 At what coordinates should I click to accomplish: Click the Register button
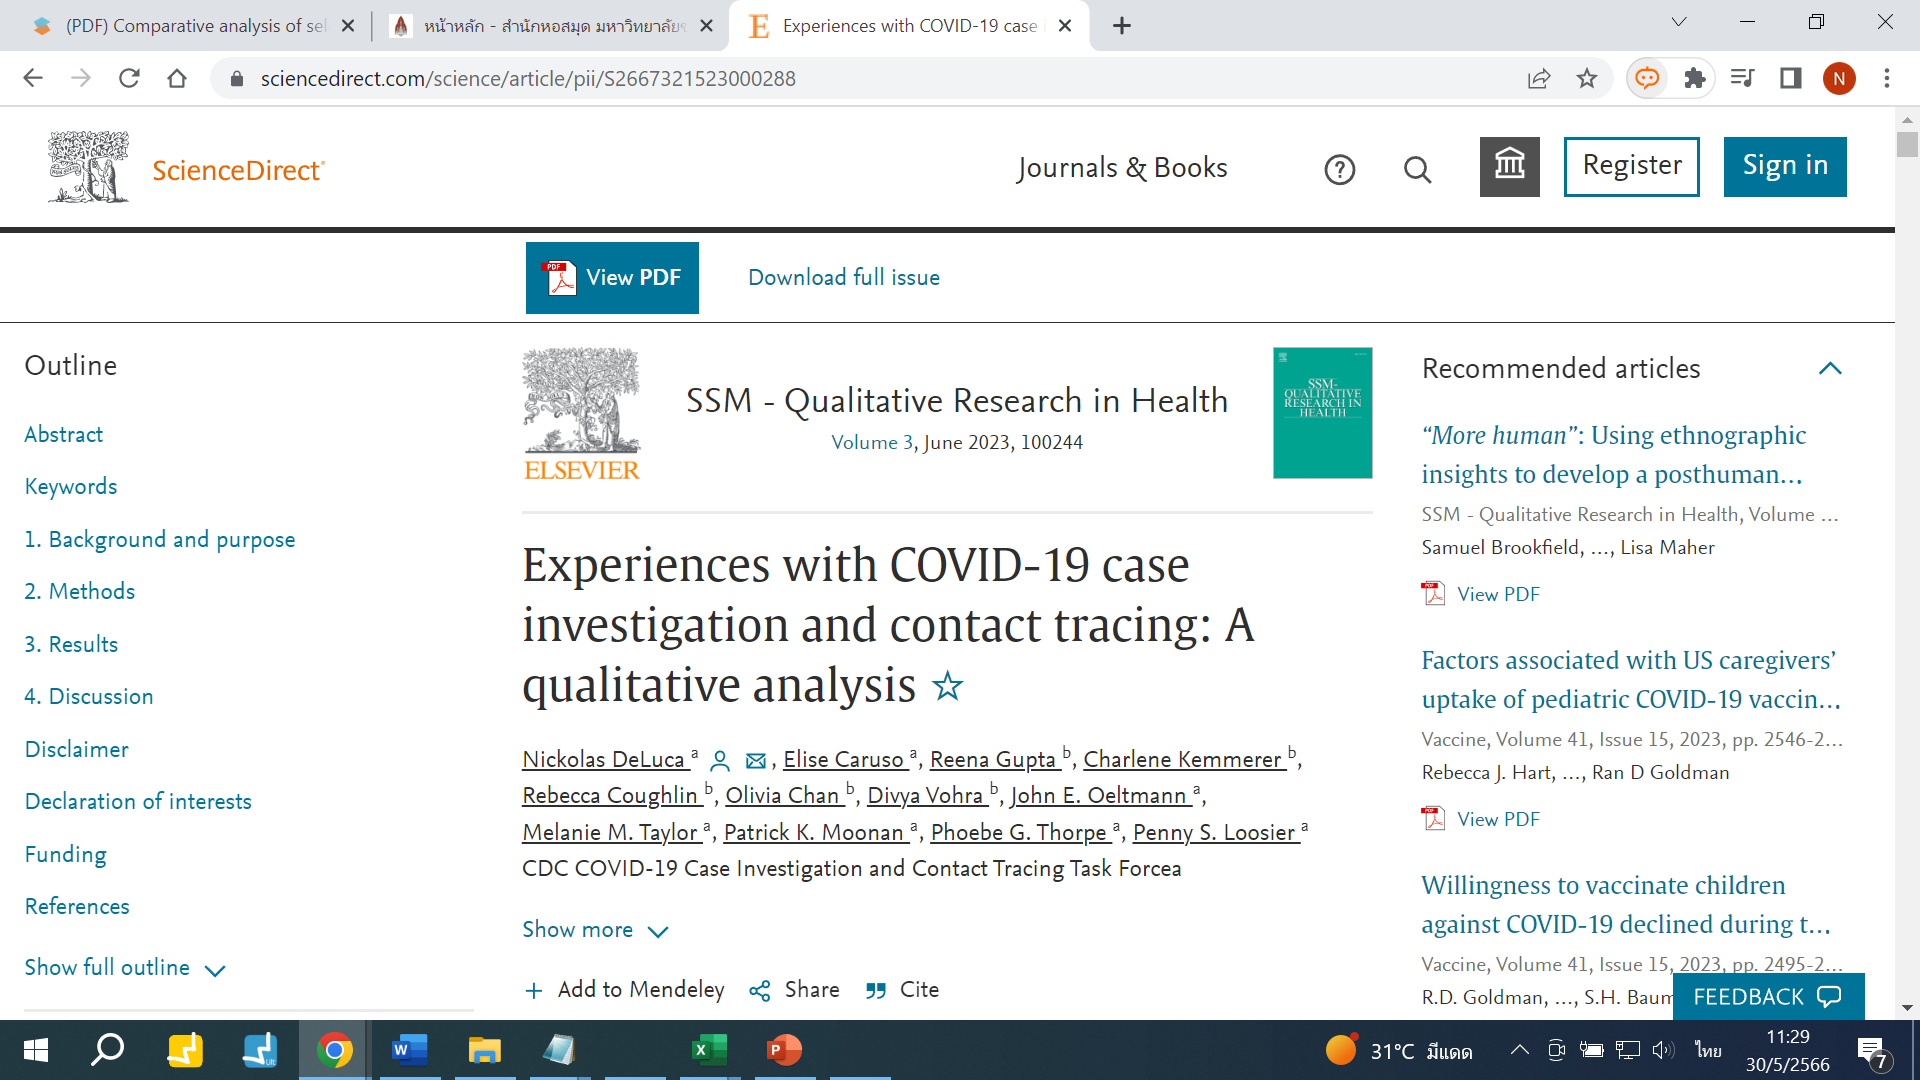point(1632,166)
